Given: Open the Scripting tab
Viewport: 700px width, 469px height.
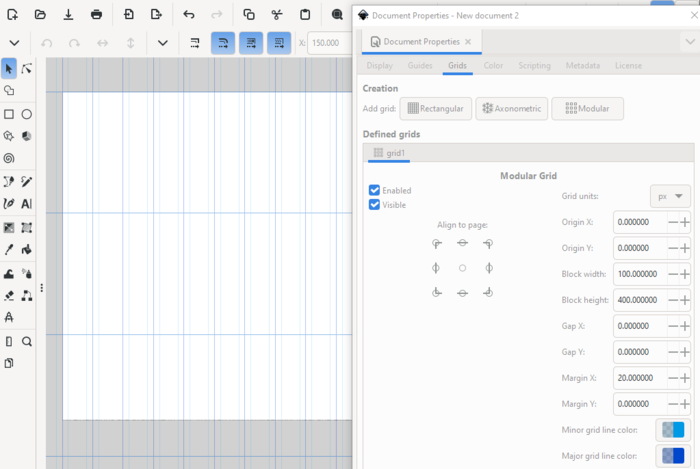Looking at the screenshot, I should coord(534,65).
